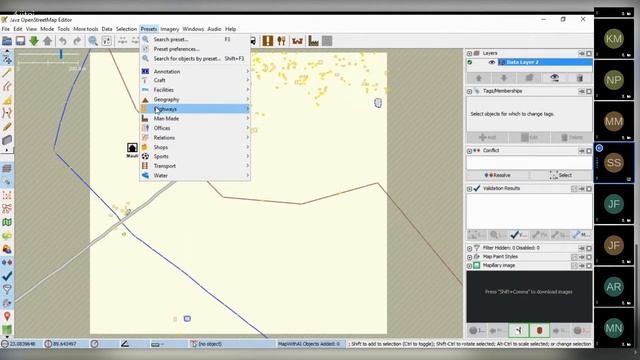Open the Highways presets submenu
Viewport: 640px width, 360px height.
pyautogui.click(x=195, y=109)
